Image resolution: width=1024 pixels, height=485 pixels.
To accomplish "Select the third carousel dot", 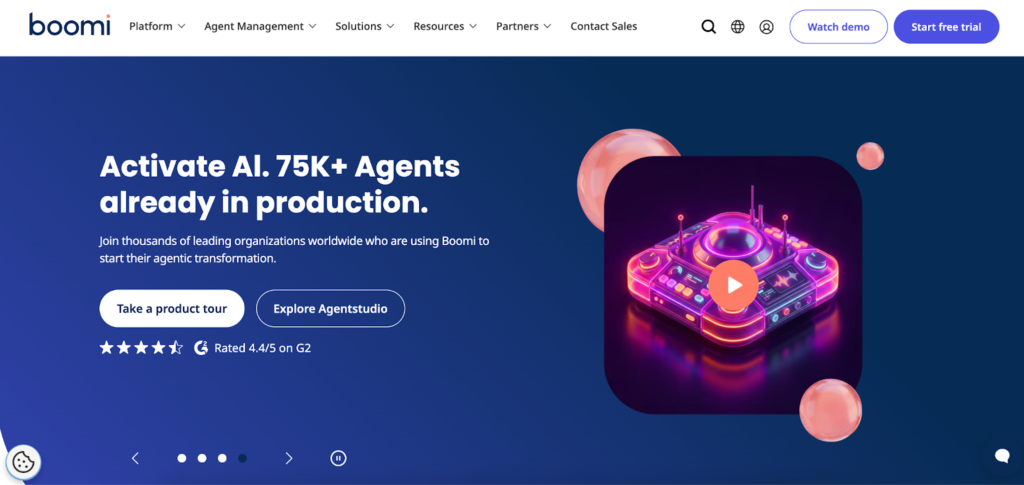I will [222, 458].
